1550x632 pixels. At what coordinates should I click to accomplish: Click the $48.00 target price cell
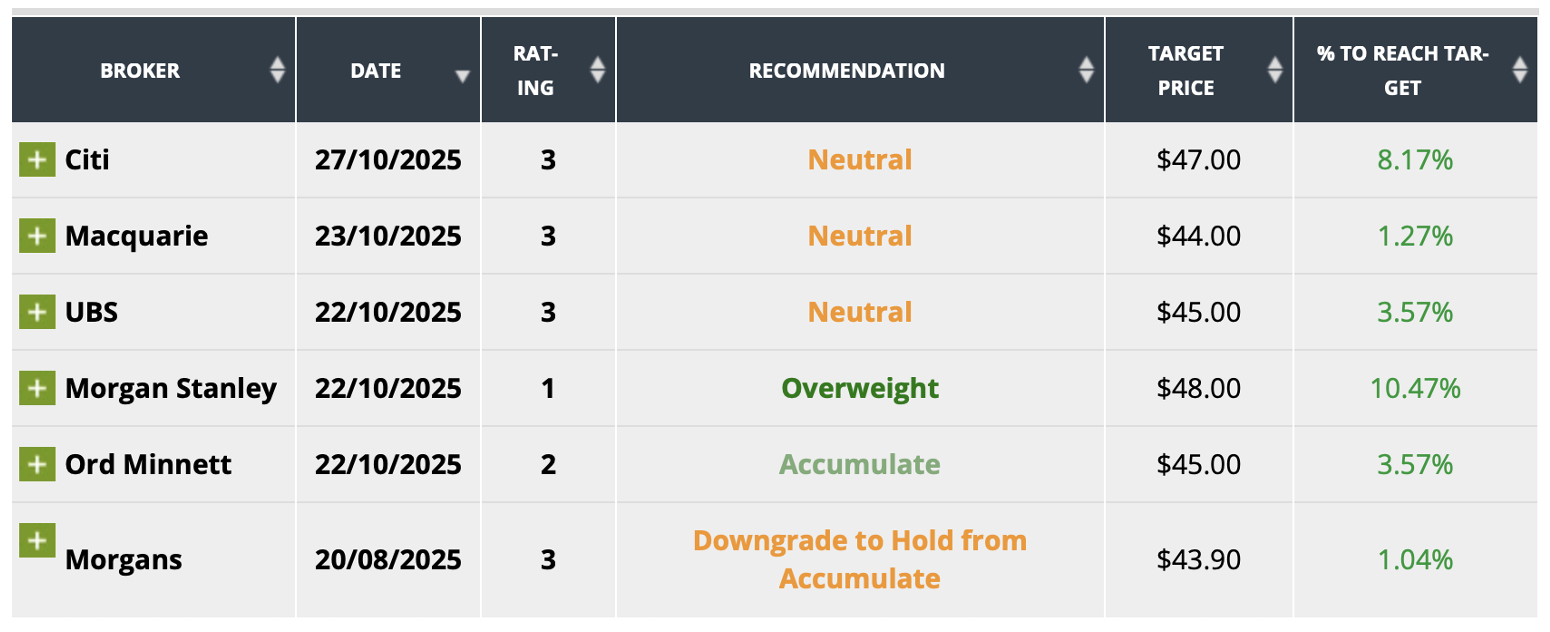point(1198,388)
